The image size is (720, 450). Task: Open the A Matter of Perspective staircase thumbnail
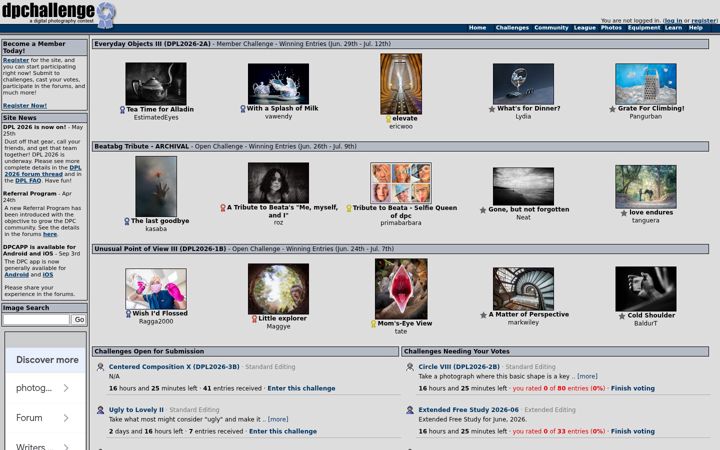coord(523,289)
